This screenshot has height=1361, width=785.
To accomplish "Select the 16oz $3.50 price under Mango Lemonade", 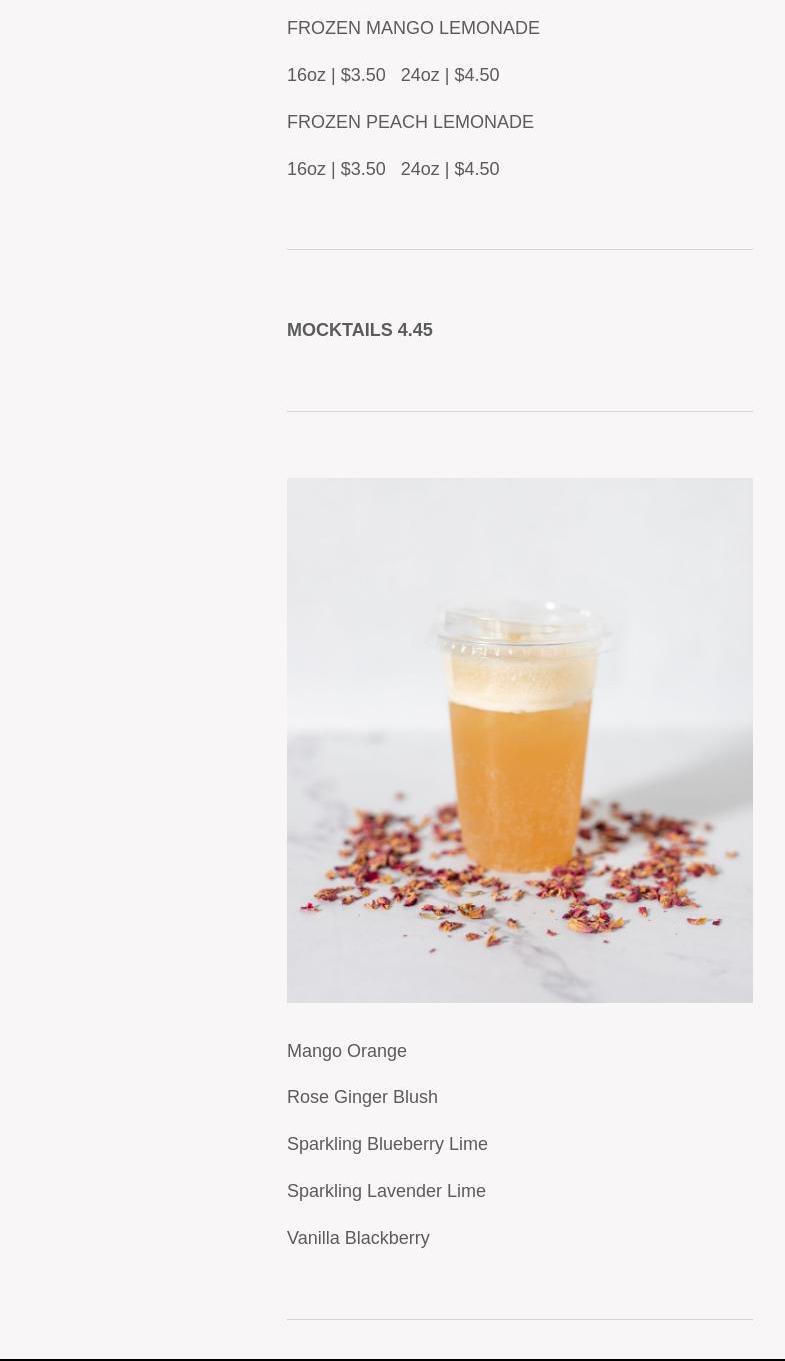I will click(x=336, y=75).
